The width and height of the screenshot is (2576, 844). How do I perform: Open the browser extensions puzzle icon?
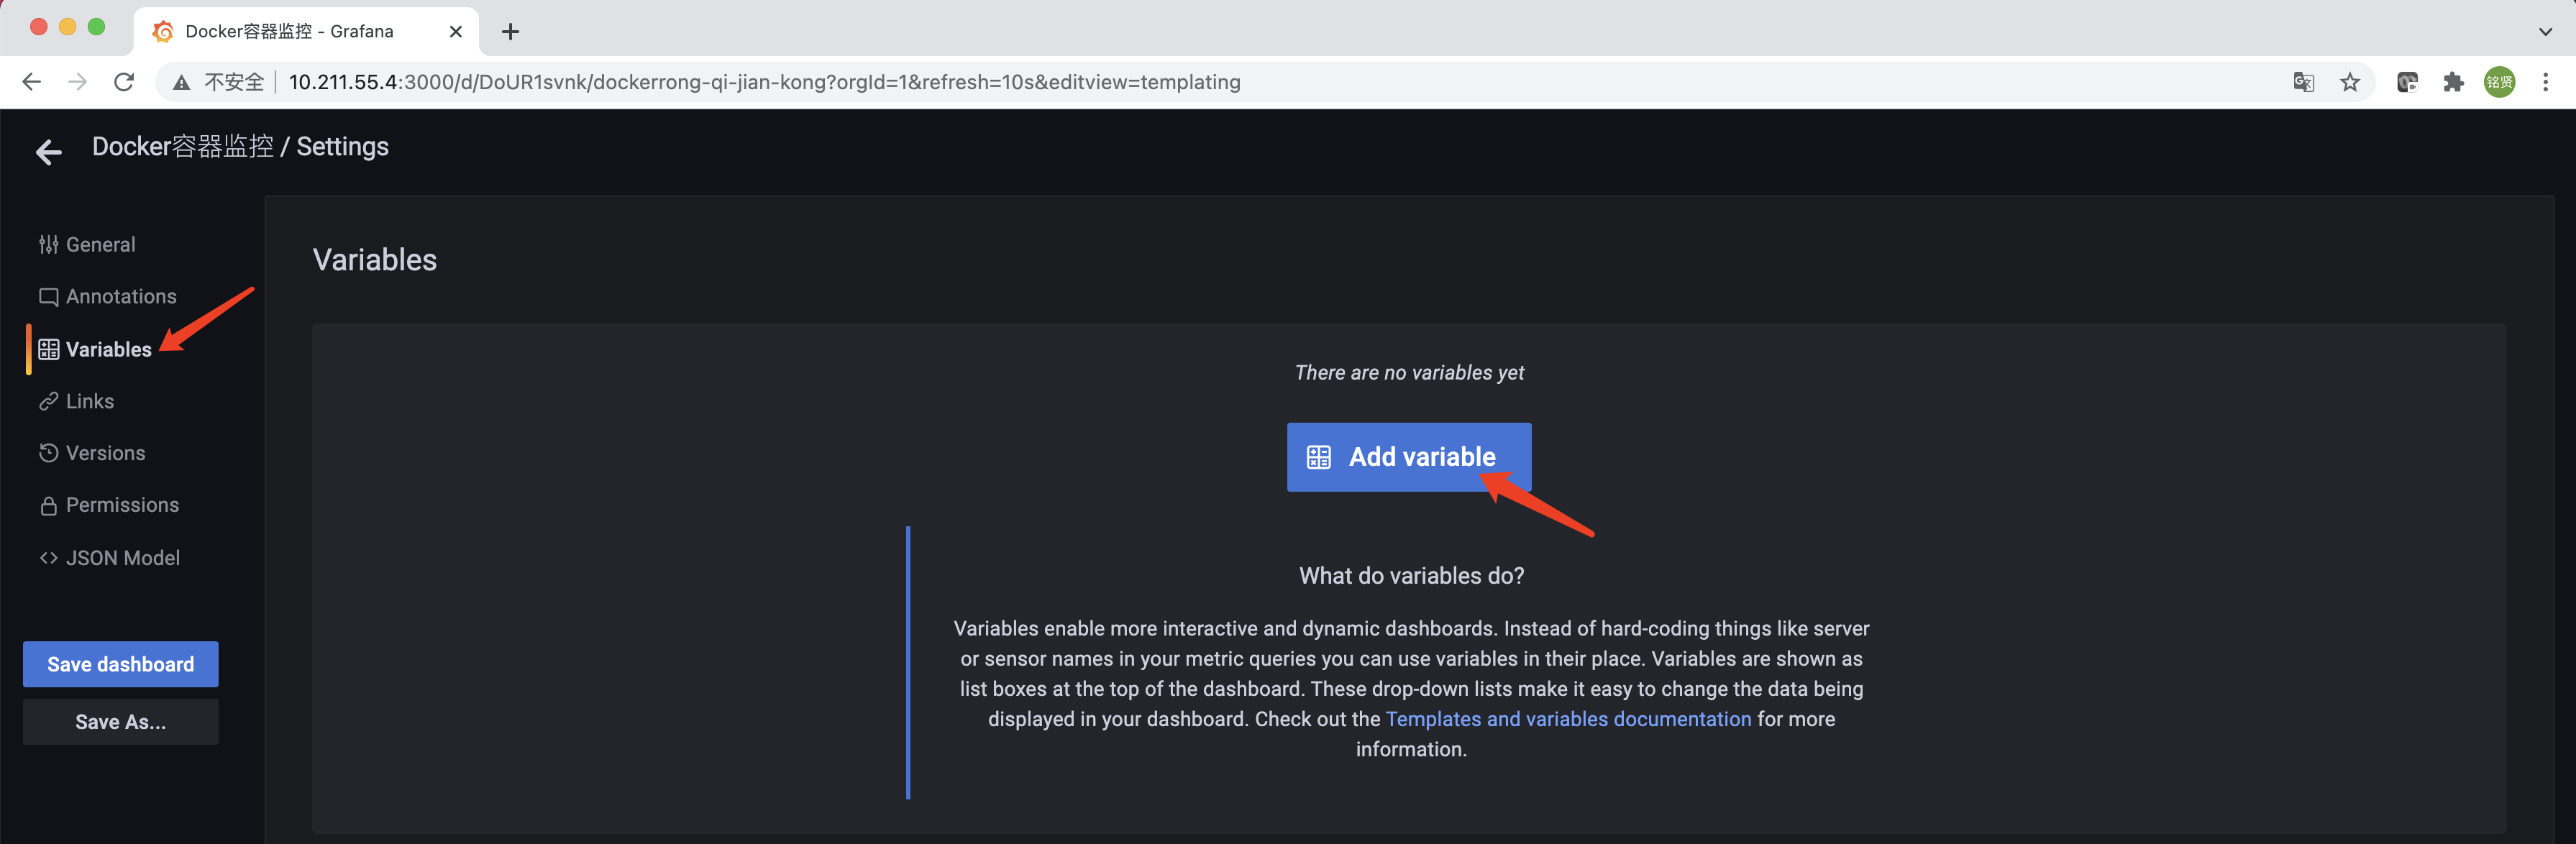pos(2453,82)
